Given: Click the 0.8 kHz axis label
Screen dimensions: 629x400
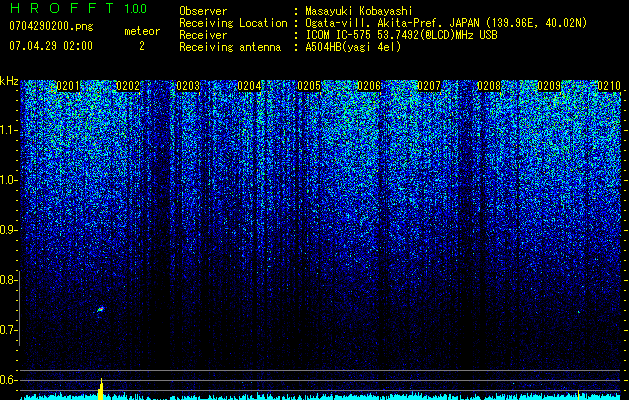Looking at the screenshot, I should 9,280.
